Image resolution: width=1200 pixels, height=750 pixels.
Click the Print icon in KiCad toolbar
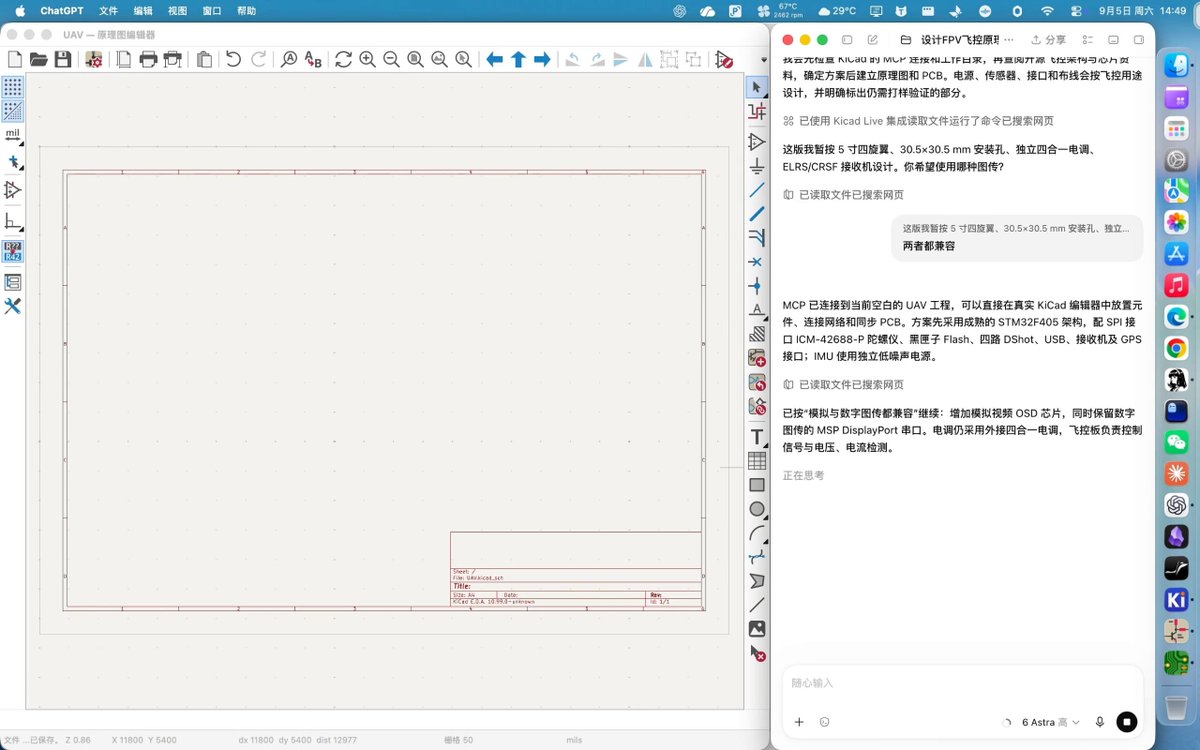(148, 60)
